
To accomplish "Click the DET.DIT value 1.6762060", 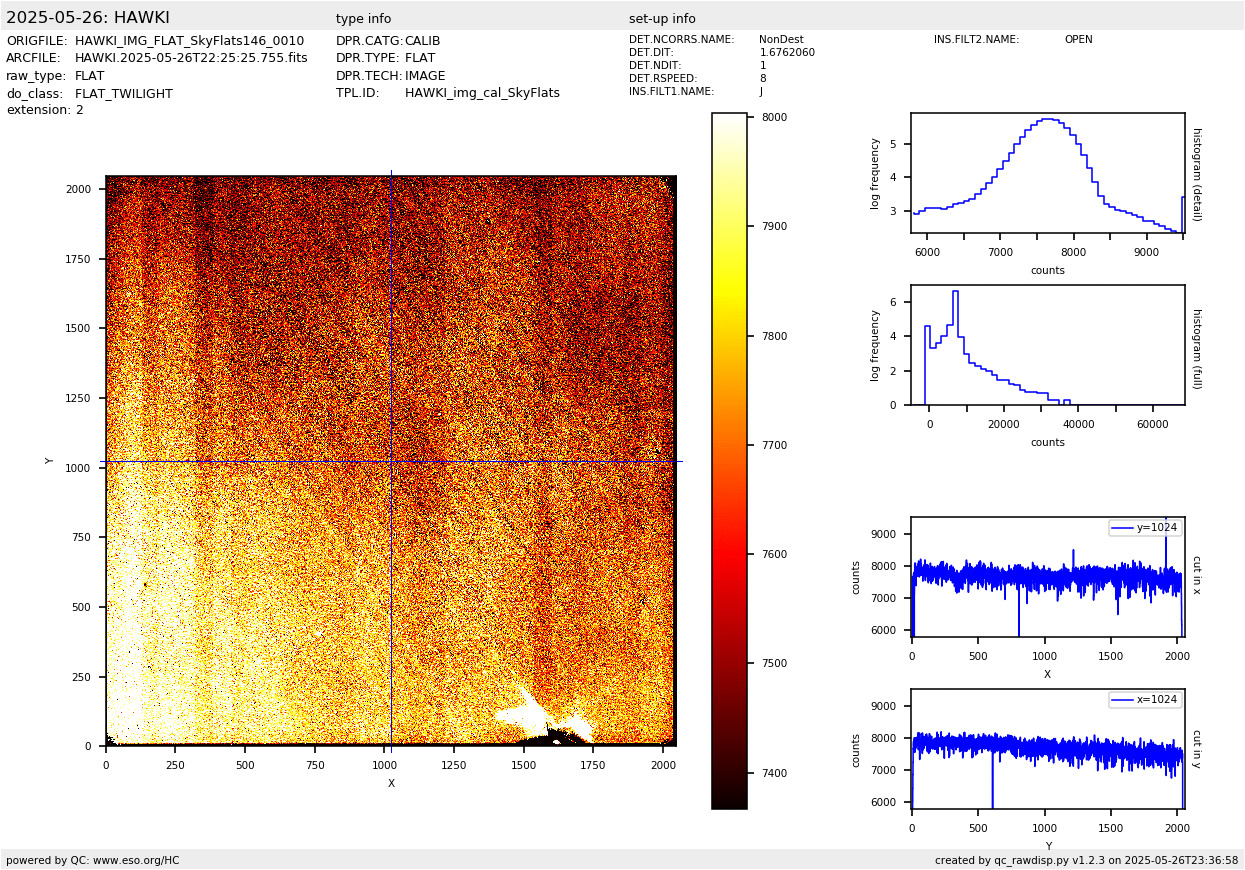I will tap(787, 53).
